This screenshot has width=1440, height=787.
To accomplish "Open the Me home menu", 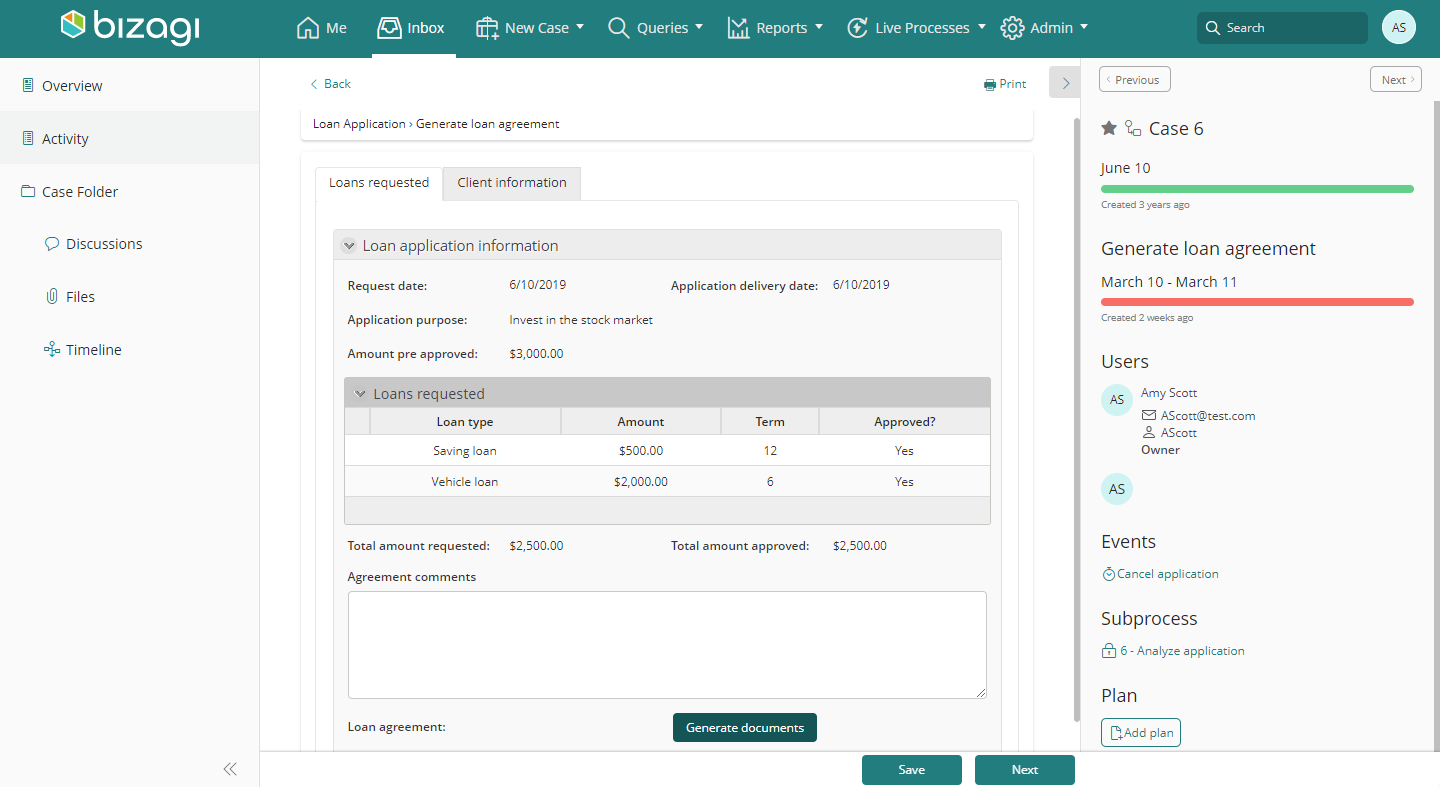I will [322, 28].
